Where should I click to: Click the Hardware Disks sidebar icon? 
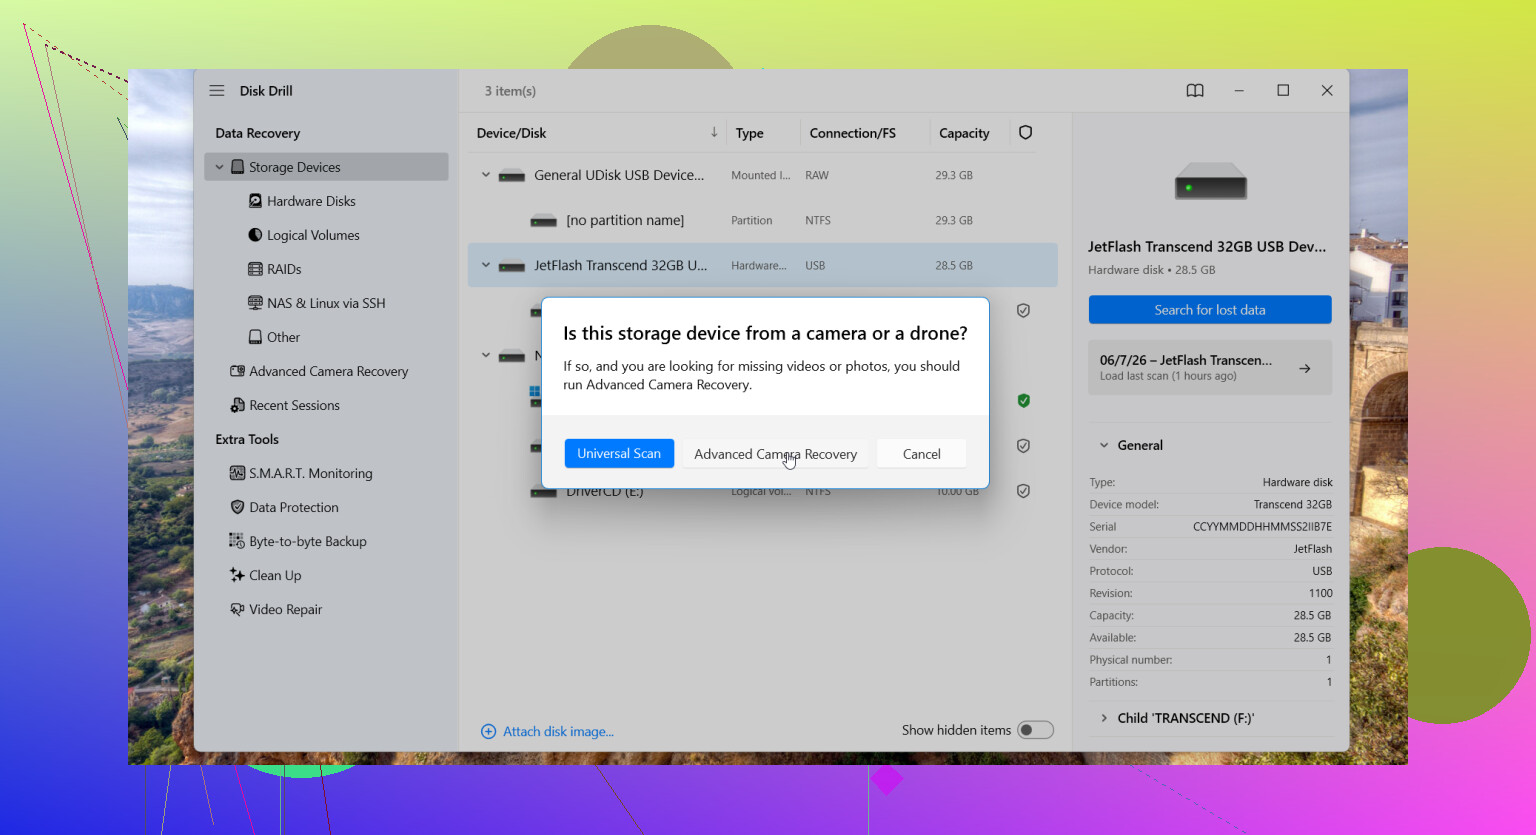tap(255, 201)
